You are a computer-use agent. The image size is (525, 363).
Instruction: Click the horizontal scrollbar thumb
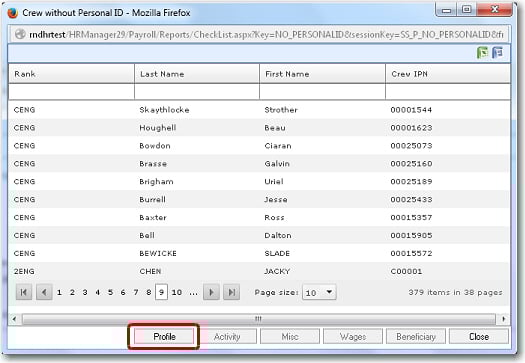pyautogui.click(x=258, y=319)
